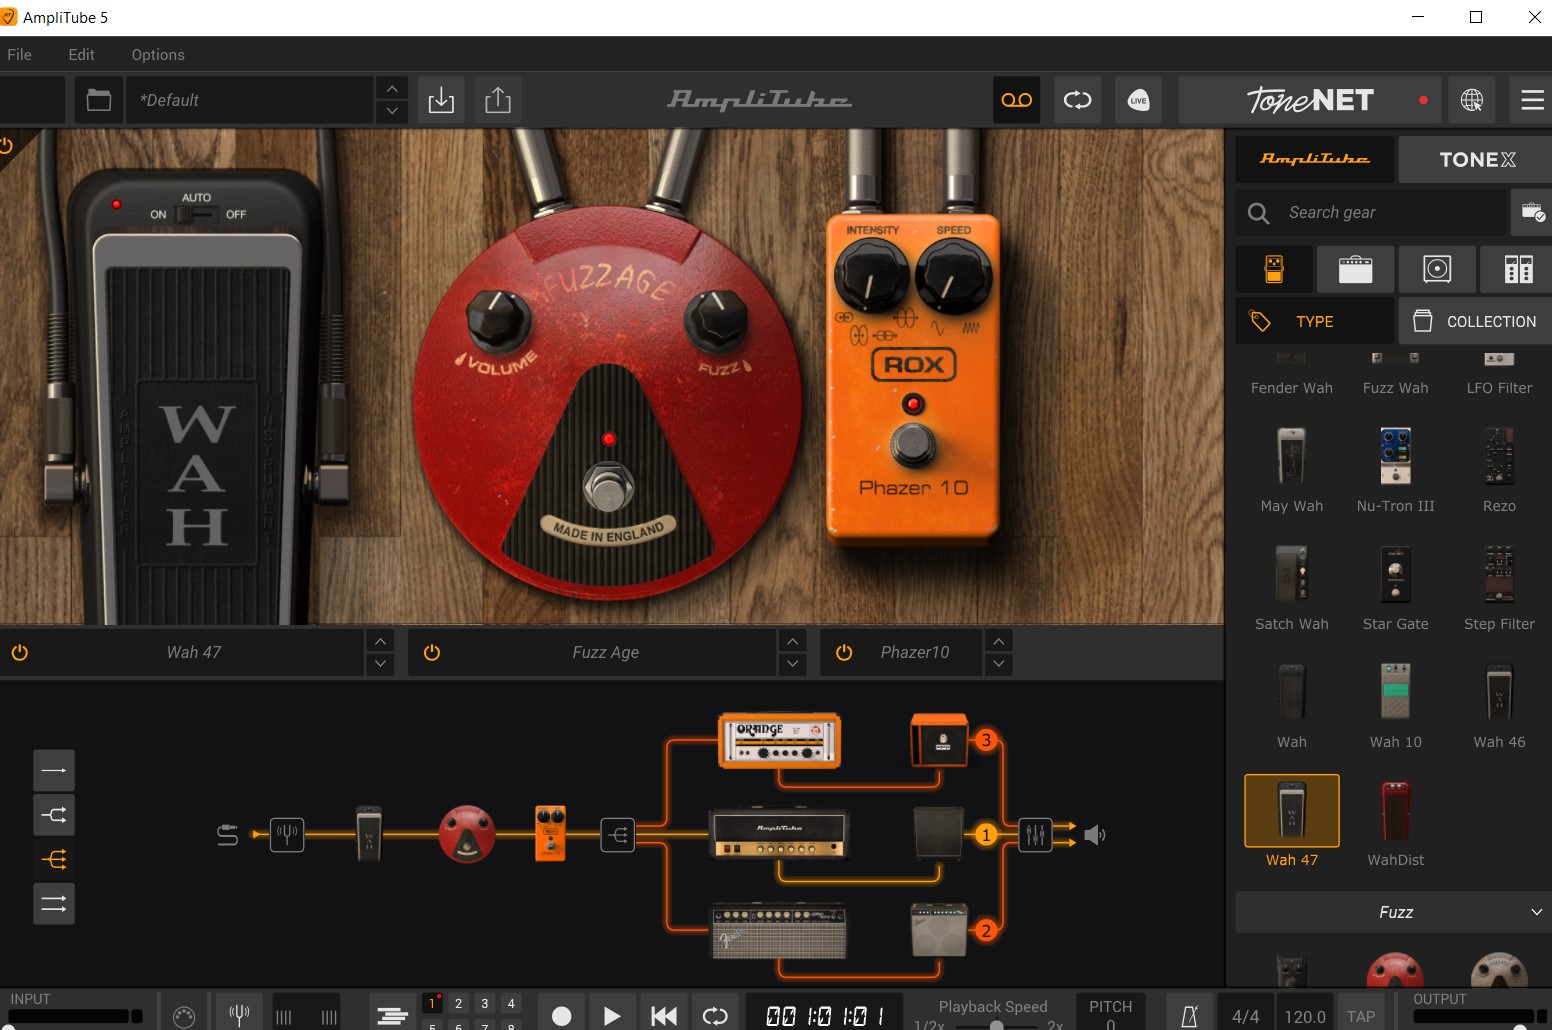Show amplifier gear category
Screen dimensions: 1552x1030
pyautogui.click(x=1356, y=269)
